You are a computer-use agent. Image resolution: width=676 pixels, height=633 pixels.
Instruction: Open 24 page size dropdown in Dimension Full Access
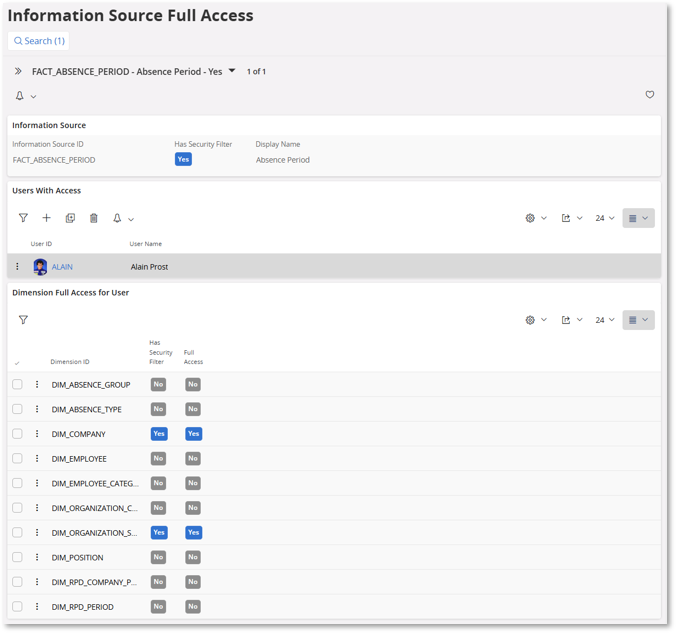[x=605, y=320]
